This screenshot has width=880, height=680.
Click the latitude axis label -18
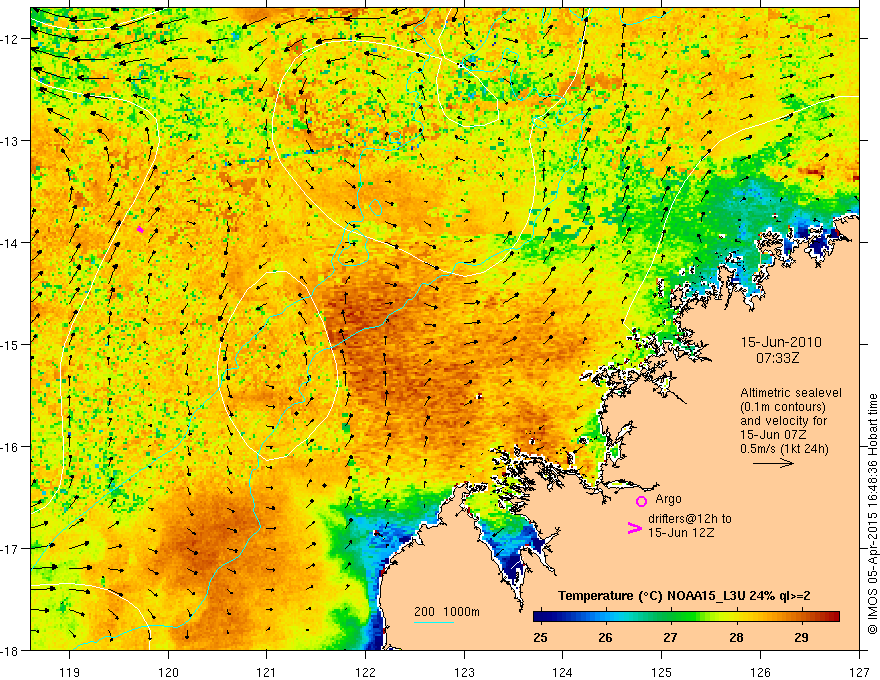click(x=11, y=650)
